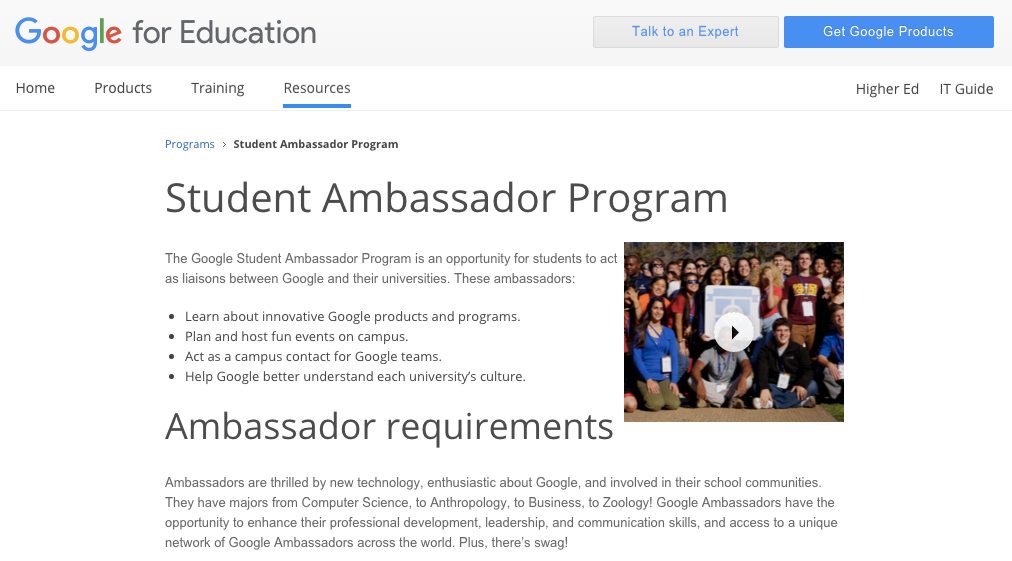Screen dimensions: 1012x561
Task: Click the 'Help Google better understand' bullet
Action: pos(355,376)
